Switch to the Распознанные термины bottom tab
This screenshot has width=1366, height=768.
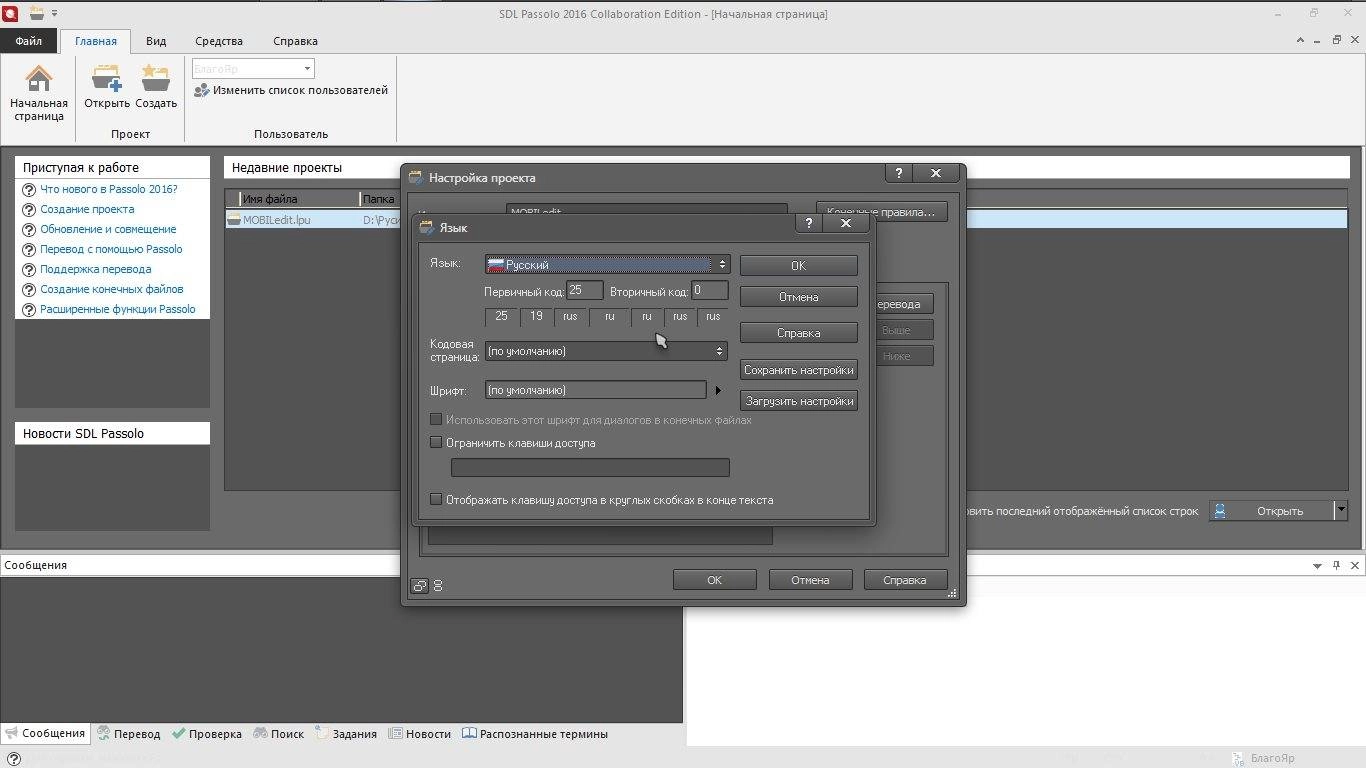(535, 734)
